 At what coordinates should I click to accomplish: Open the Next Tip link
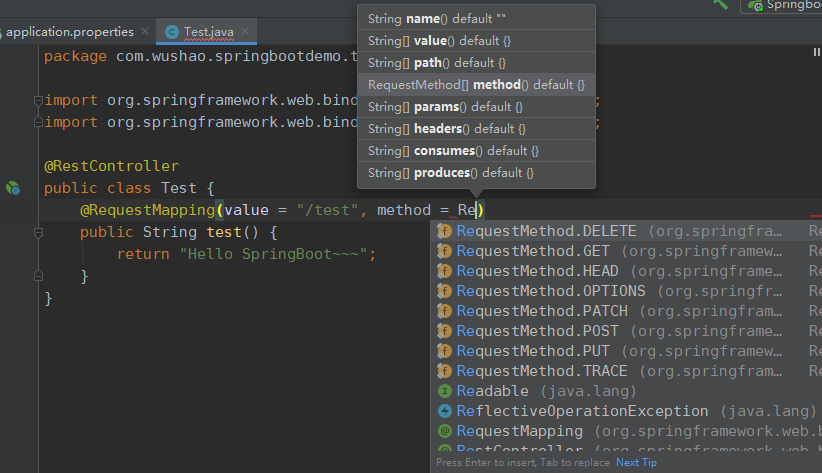tap(636, 463)
